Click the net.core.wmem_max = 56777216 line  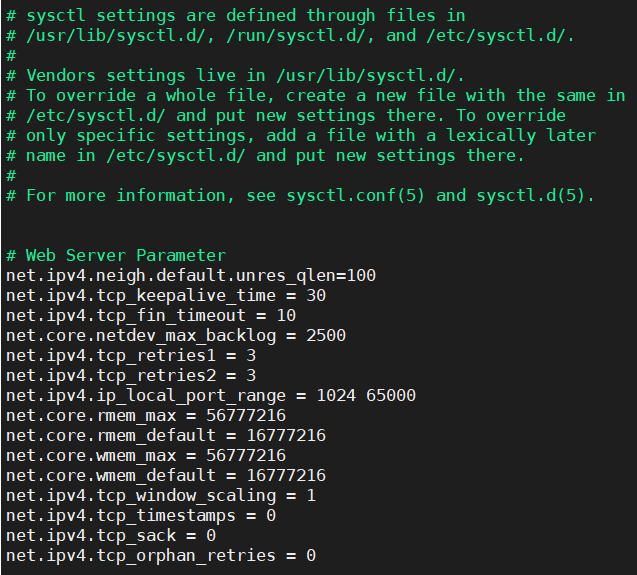146,456
